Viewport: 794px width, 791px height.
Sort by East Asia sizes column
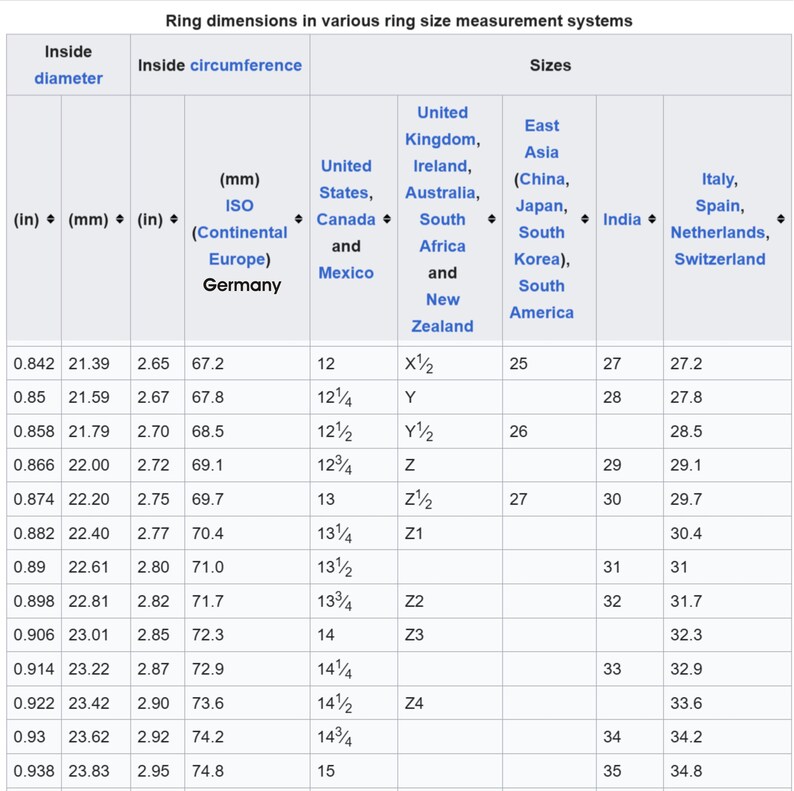[585, 219]
